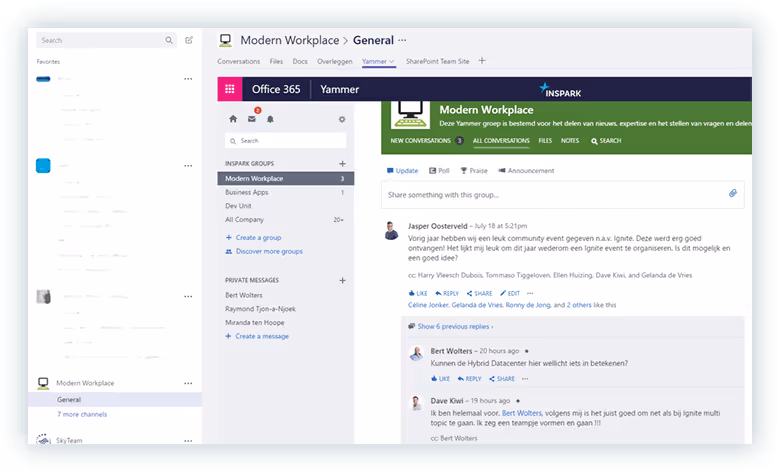
Task: Click the search magnifier icon in Teams sidebar
Action: [169, 40]
